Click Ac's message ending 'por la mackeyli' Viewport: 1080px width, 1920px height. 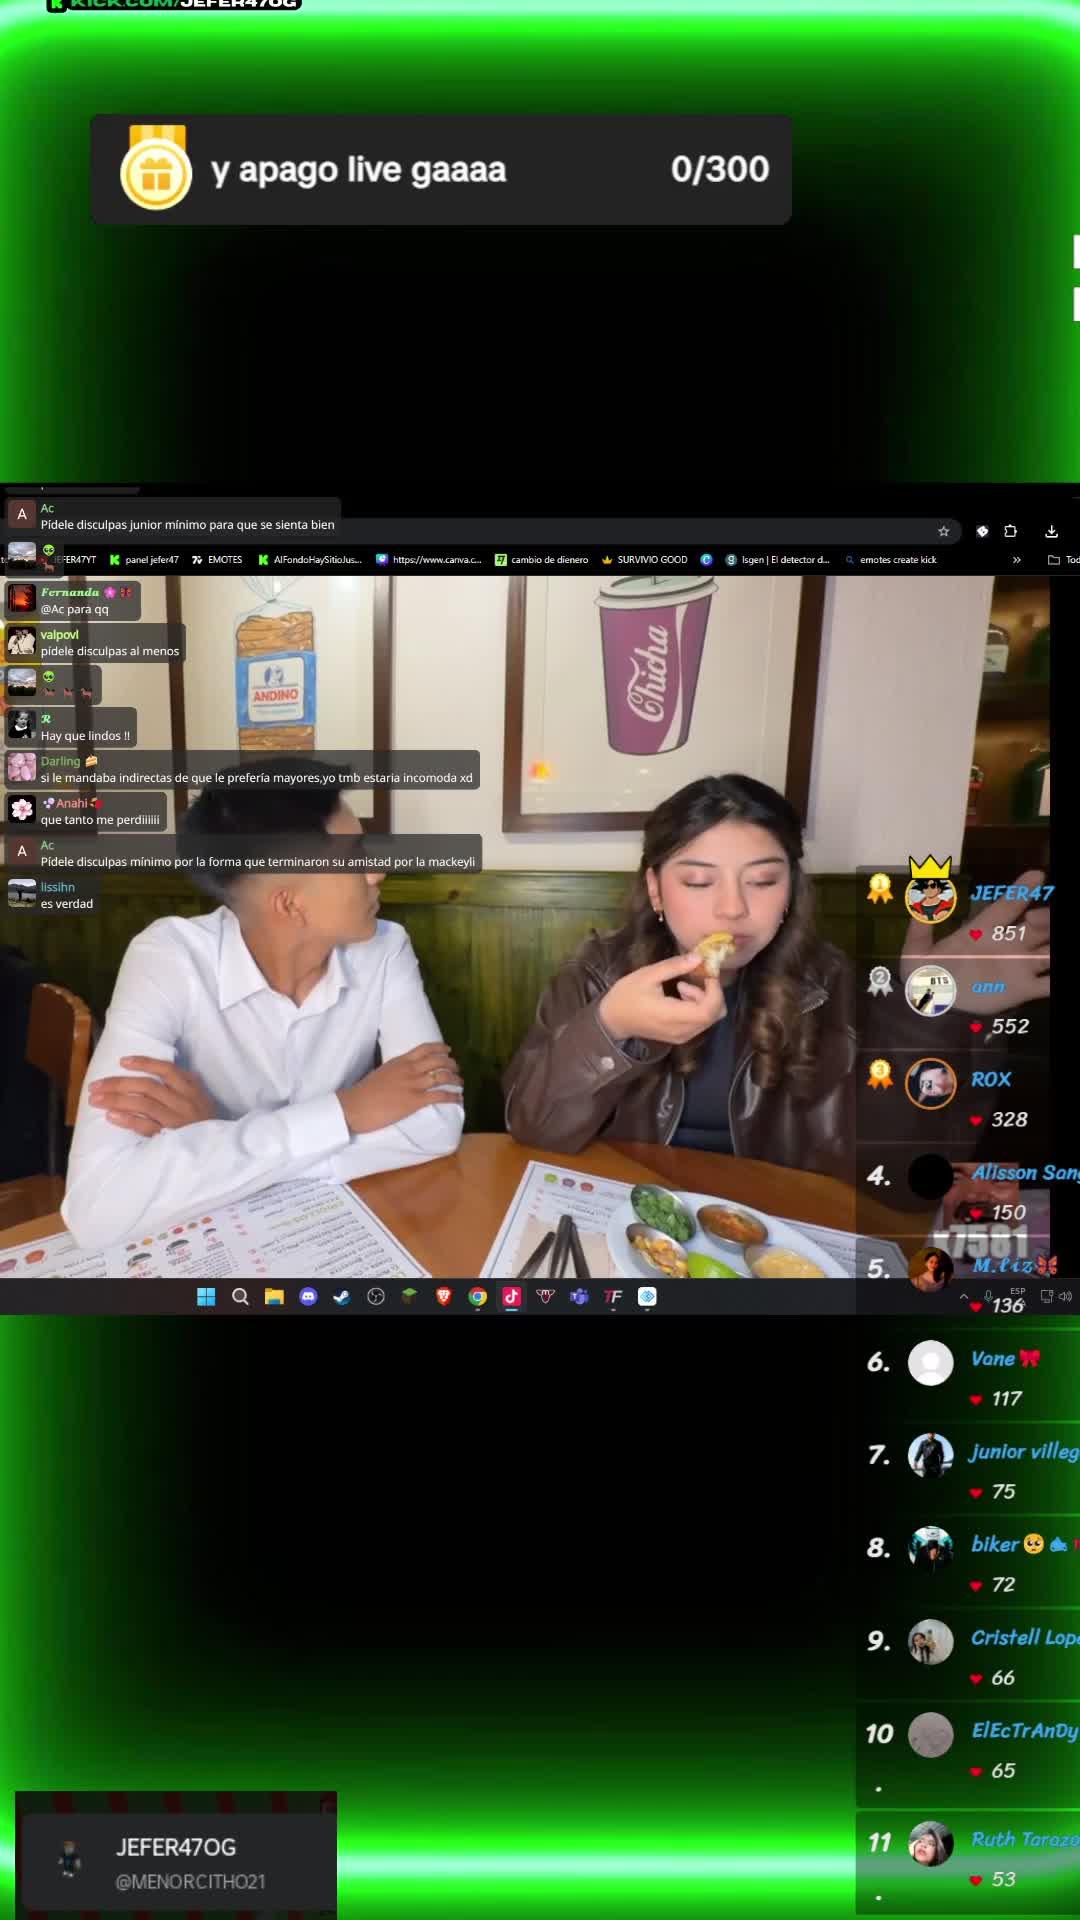pos(243,853)
